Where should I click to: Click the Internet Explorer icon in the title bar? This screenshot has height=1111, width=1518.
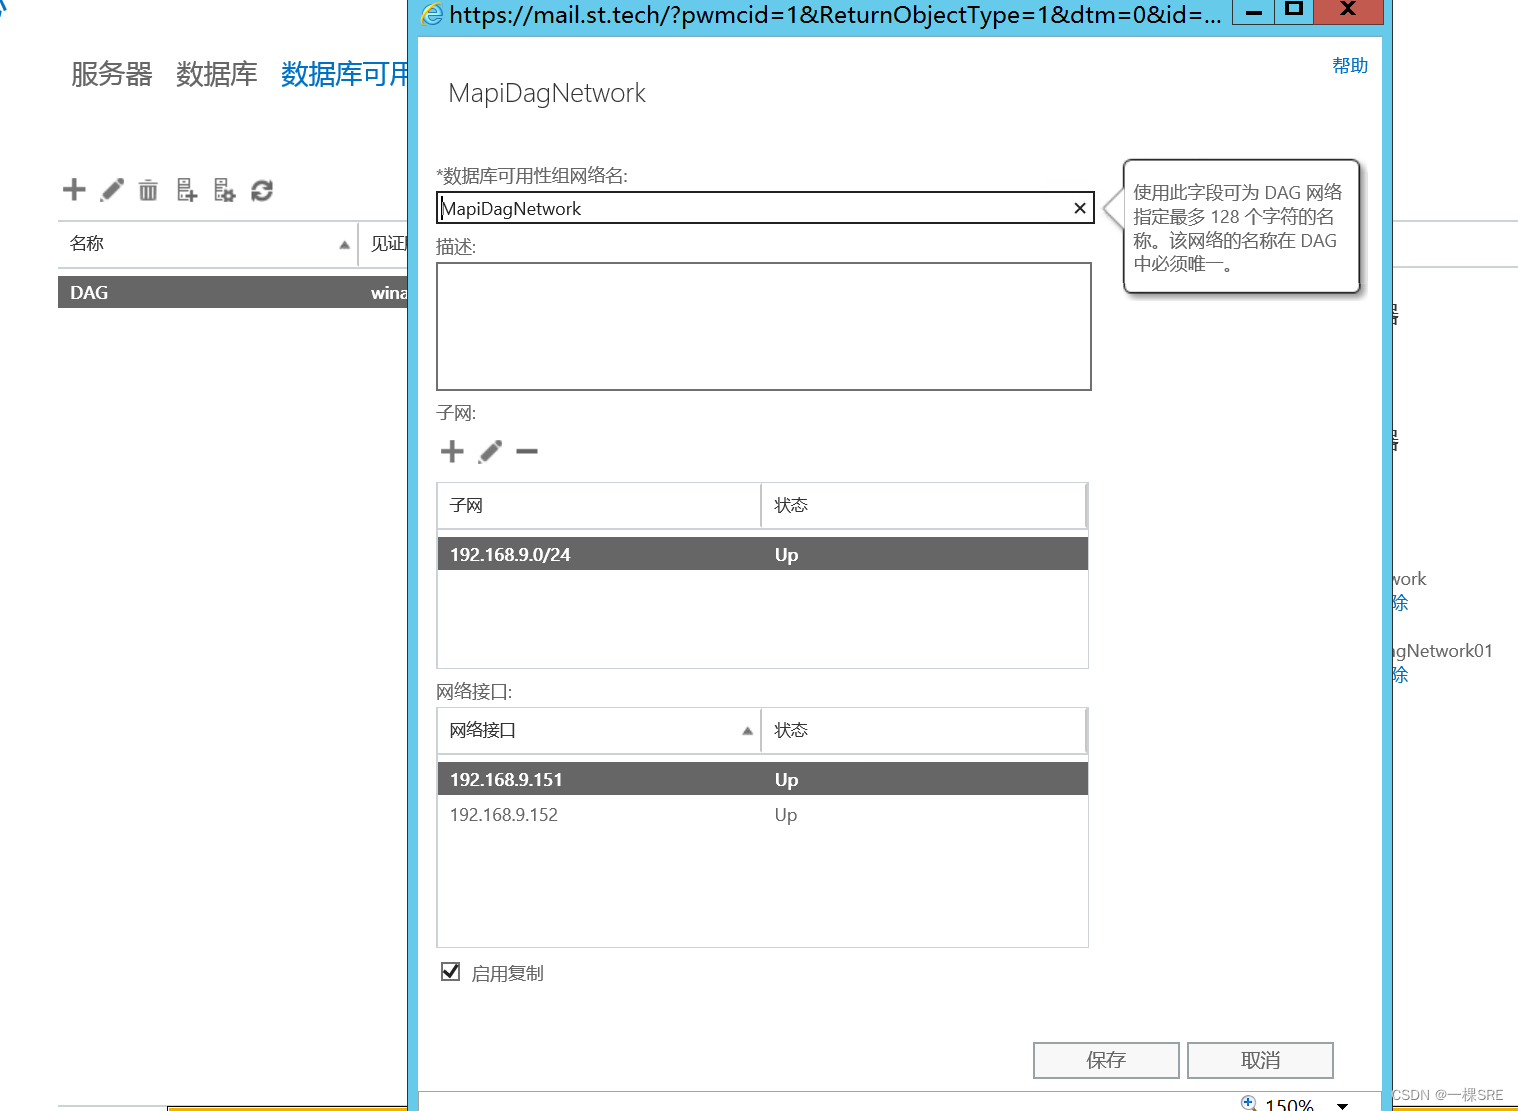[x=433, y=14]
